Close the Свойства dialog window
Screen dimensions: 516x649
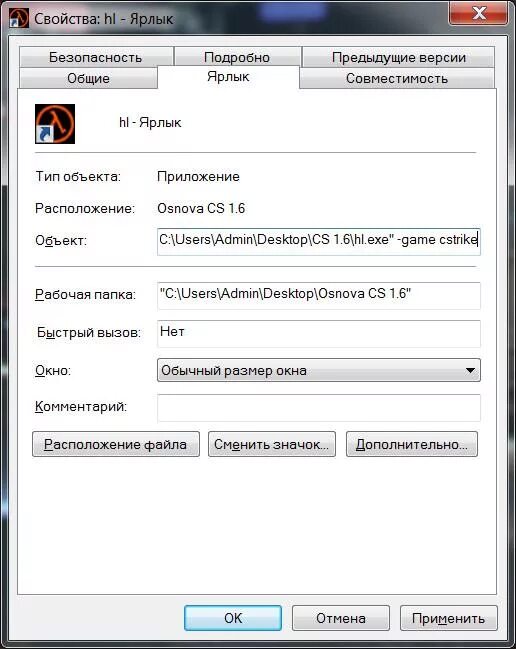[478, 13]
